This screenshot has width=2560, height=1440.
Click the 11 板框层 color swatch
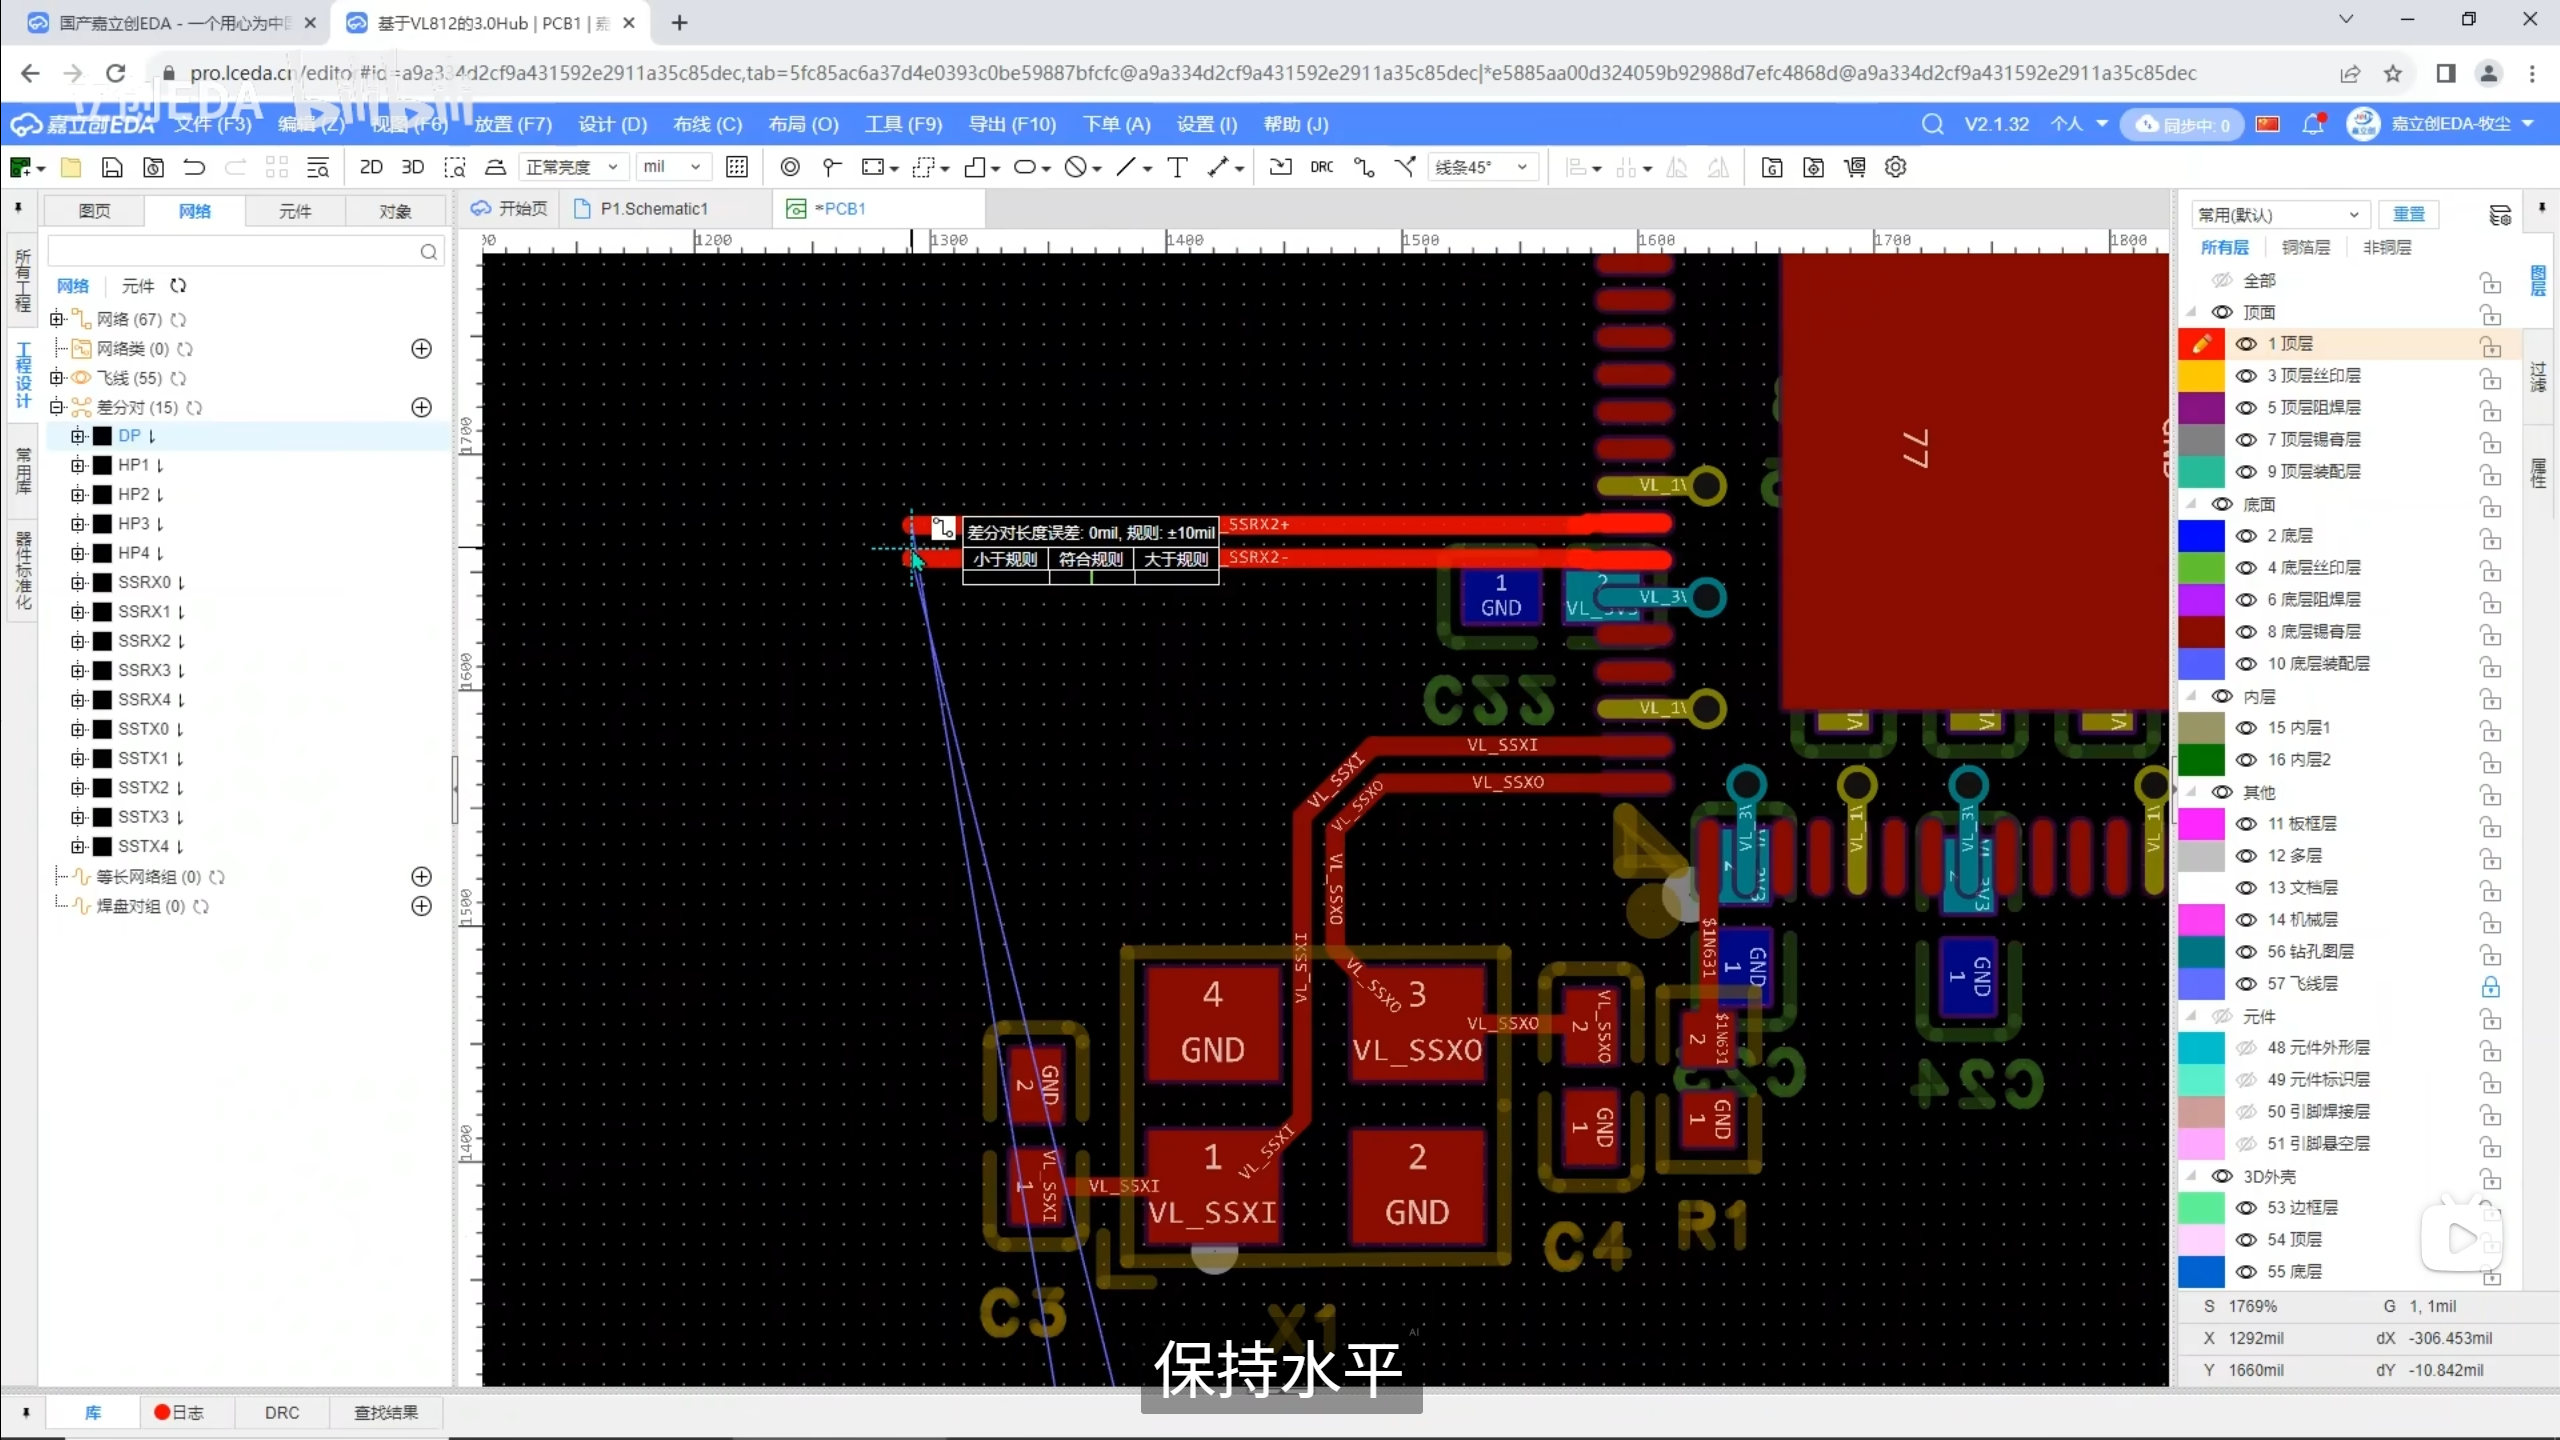click(x=2200, y=824)
